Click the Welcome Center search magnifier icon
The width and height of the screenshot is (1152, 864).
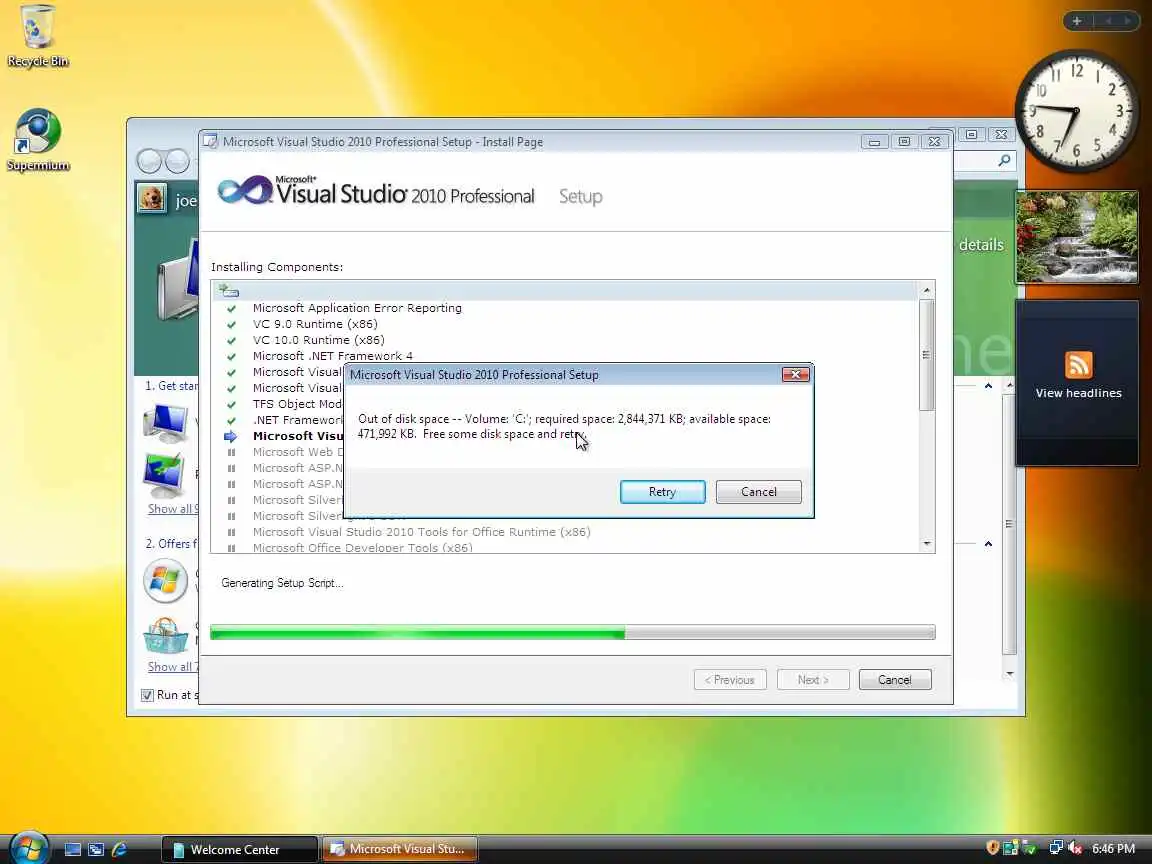pos(1004,160)
